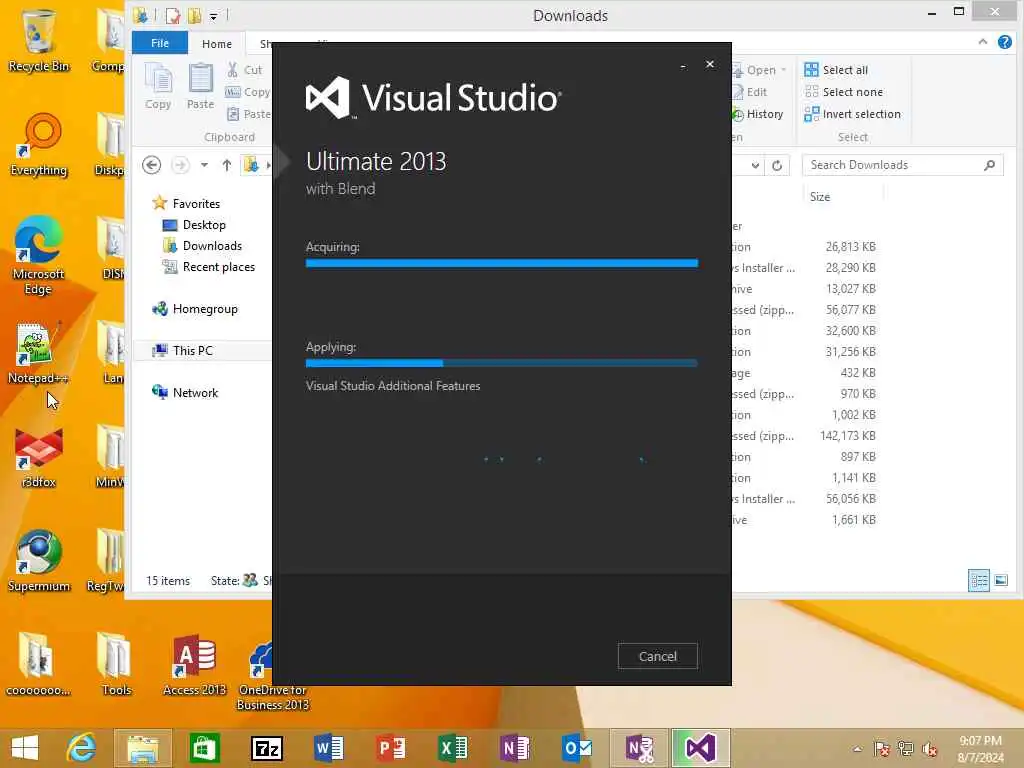Collapse the Explorer ribbon chevron

pyautogui.click(x=983, y=42)
